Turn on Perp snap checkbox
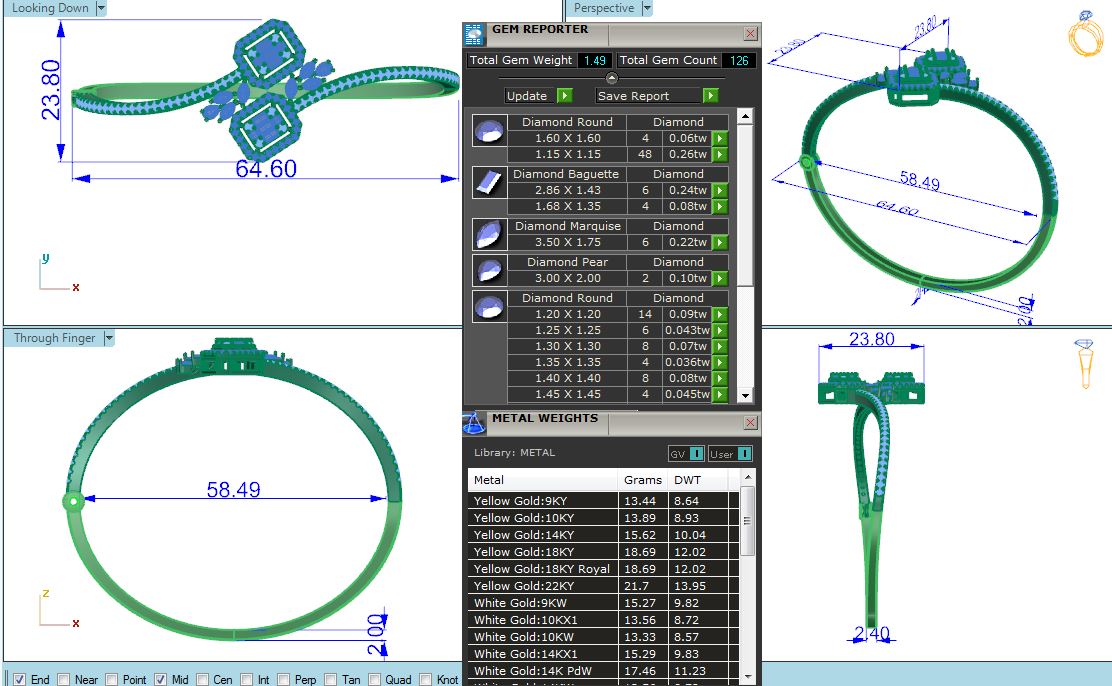Screen dimensions: 1112x686 pyautogui.click(x=284, y=680)
